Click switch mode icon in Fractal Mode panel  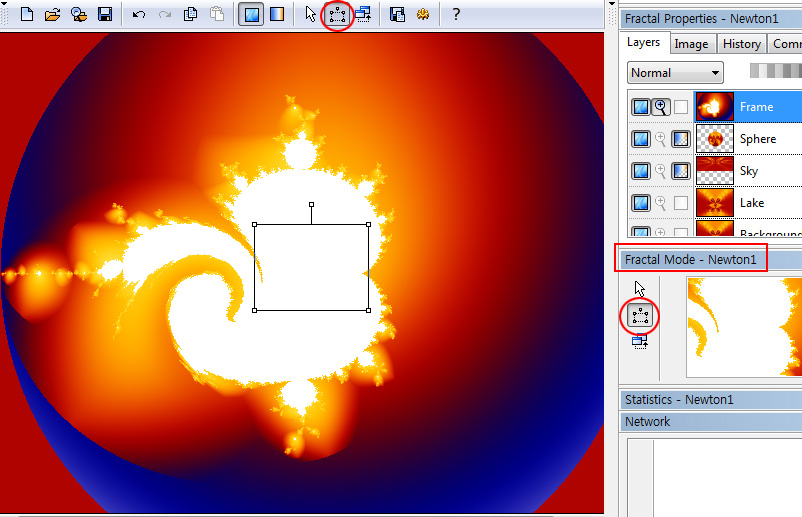(x=640, y=341)
